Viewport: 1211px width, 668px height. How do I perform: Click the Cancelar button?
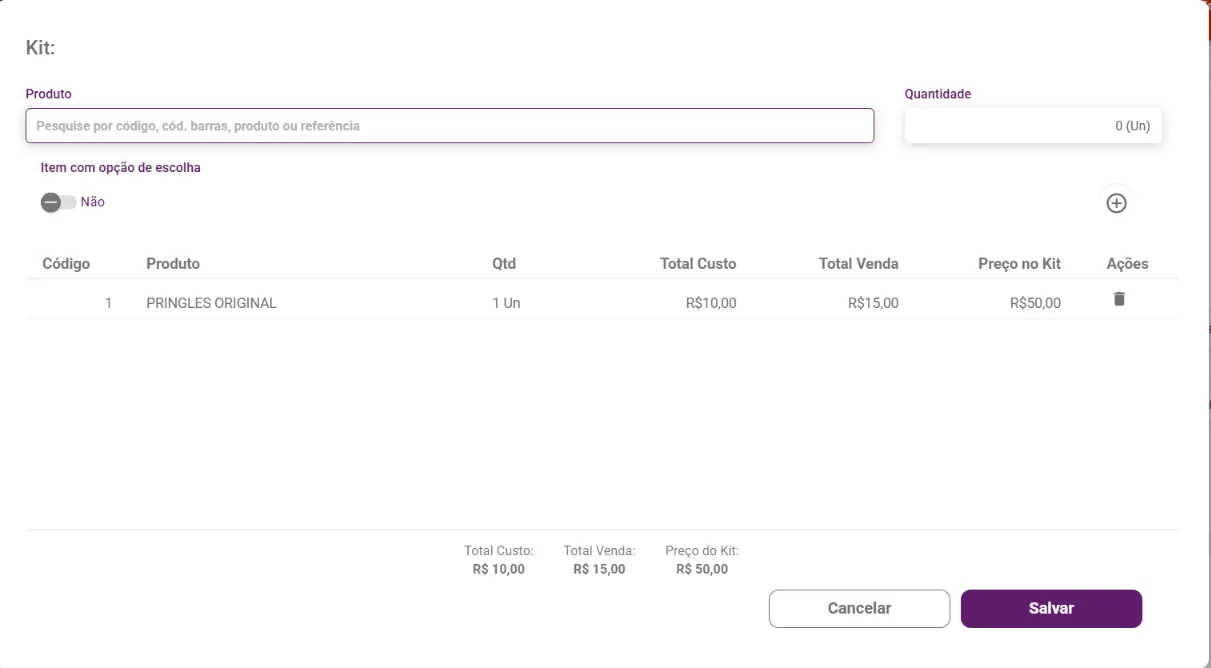tap(859, 608)
